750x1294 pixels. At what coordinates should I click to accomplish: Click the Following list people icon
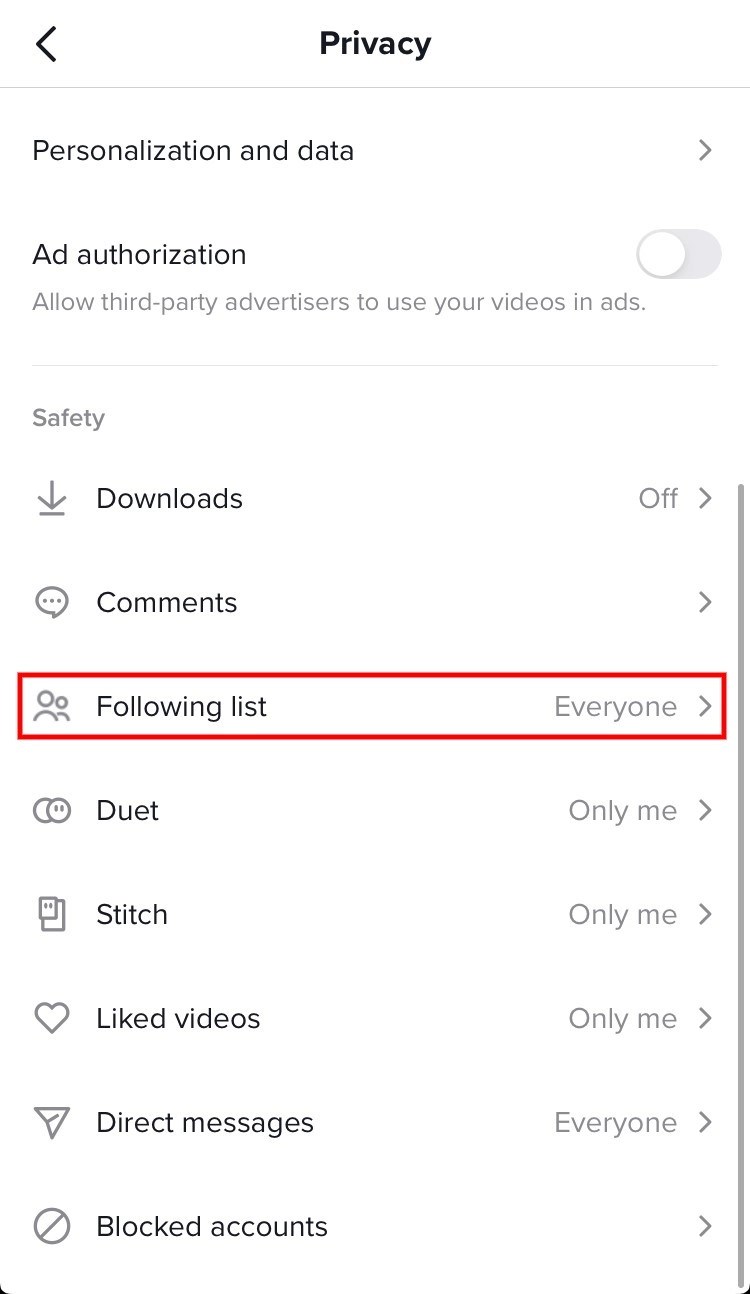pos(51,707)
